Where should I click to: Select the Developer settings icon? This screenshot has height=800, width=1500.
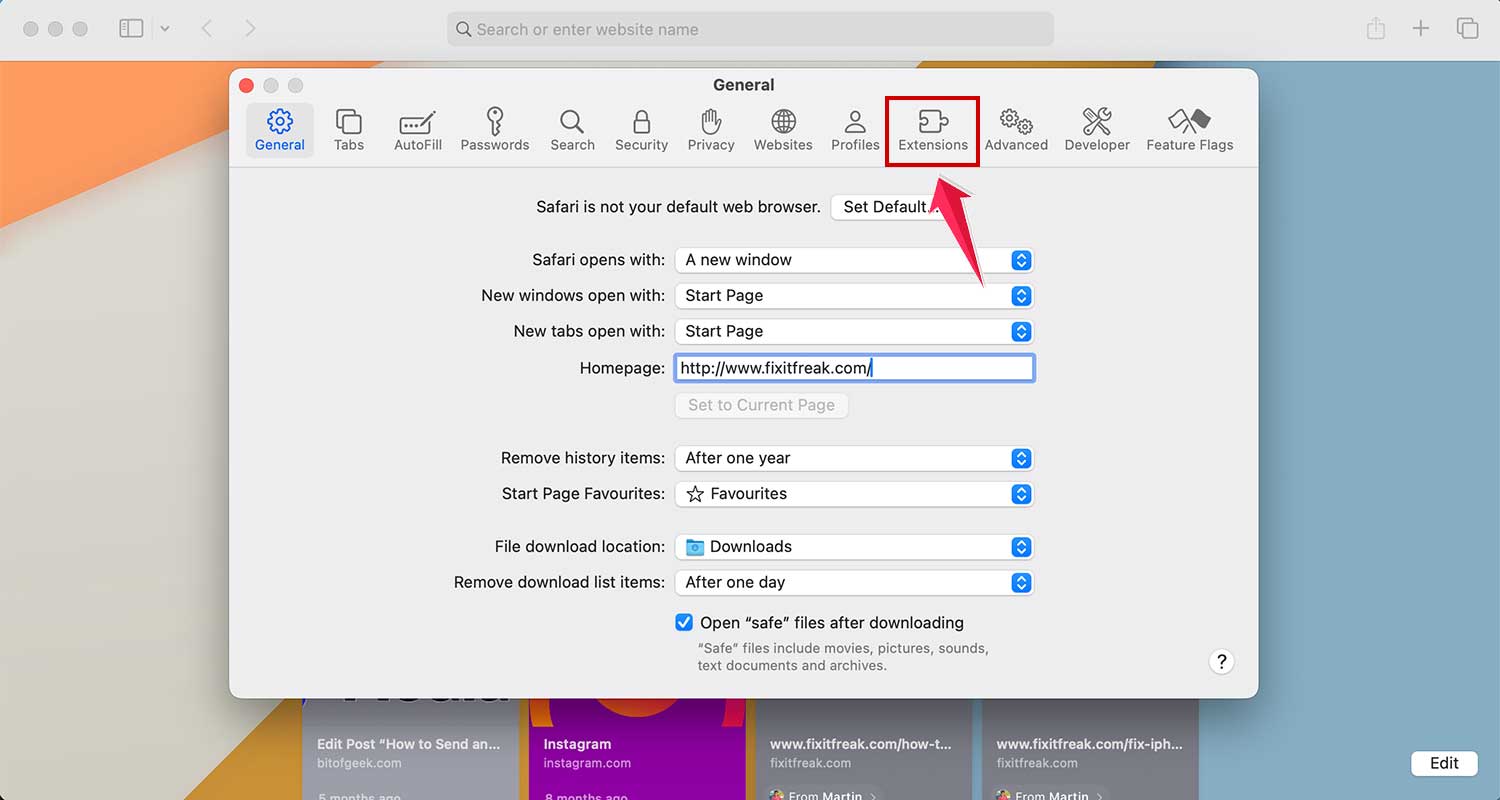[x=1097, y=130]
